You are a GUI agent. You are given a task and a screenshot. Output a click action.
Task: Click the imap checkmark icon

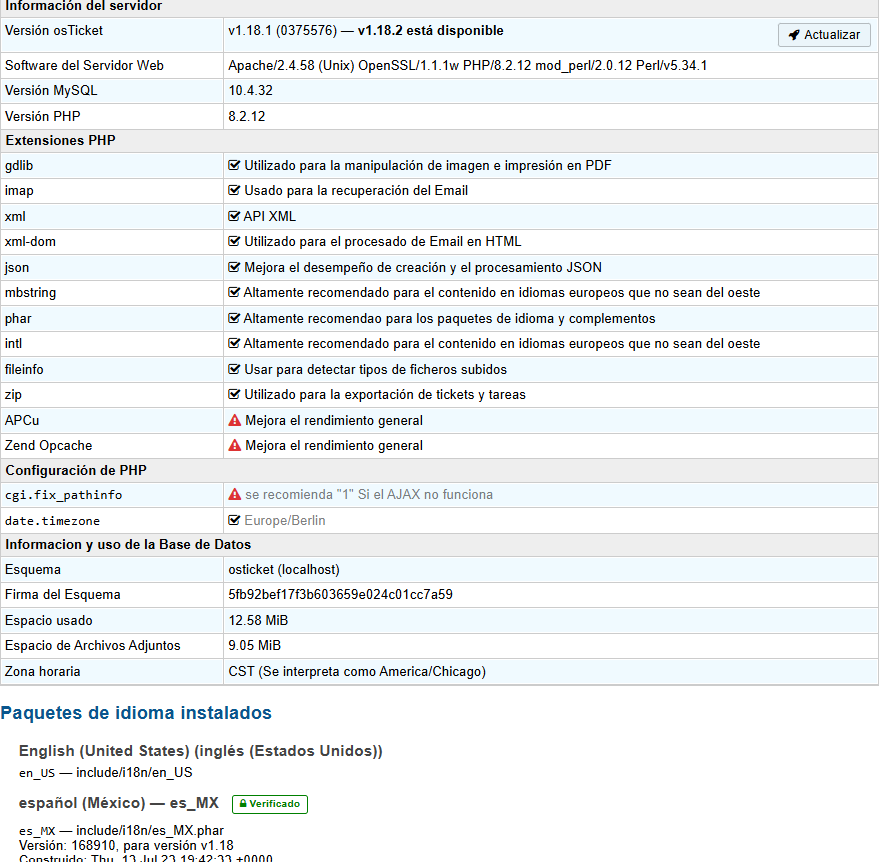(235, 191)
